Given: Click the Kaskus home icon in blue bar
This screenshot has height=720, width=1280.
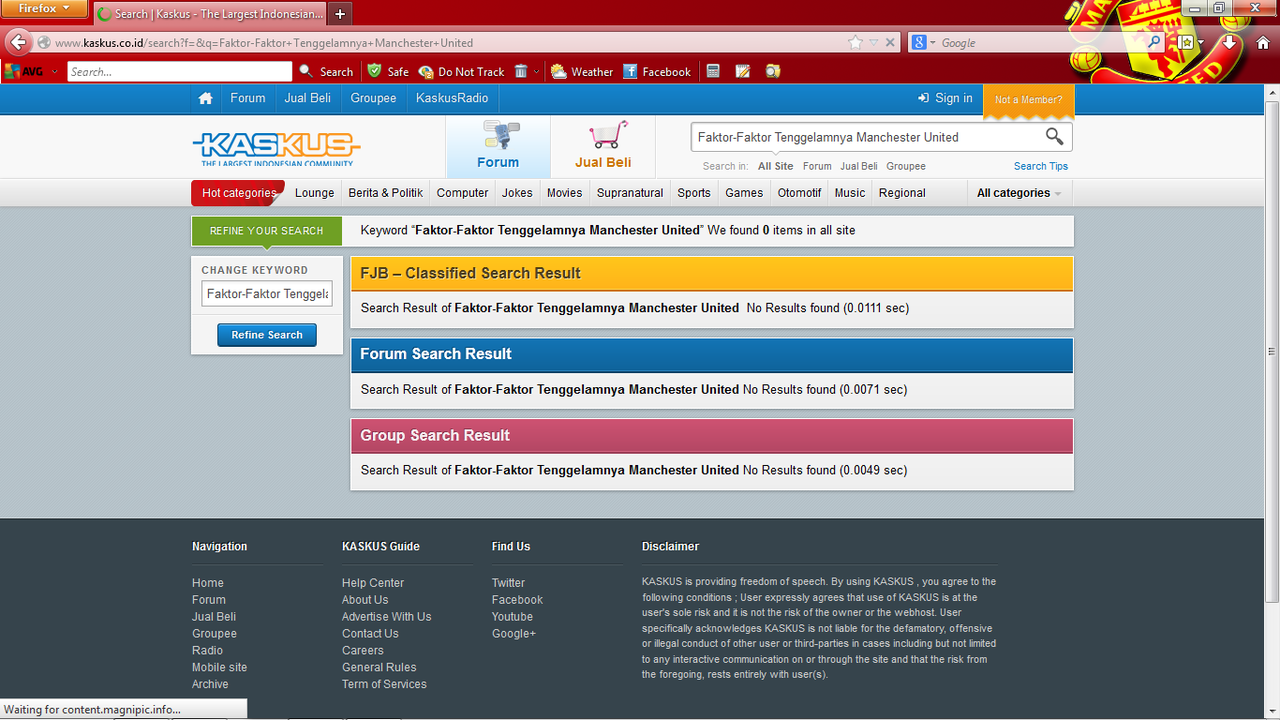Looking at the screenshot, I should pos(205,98).
